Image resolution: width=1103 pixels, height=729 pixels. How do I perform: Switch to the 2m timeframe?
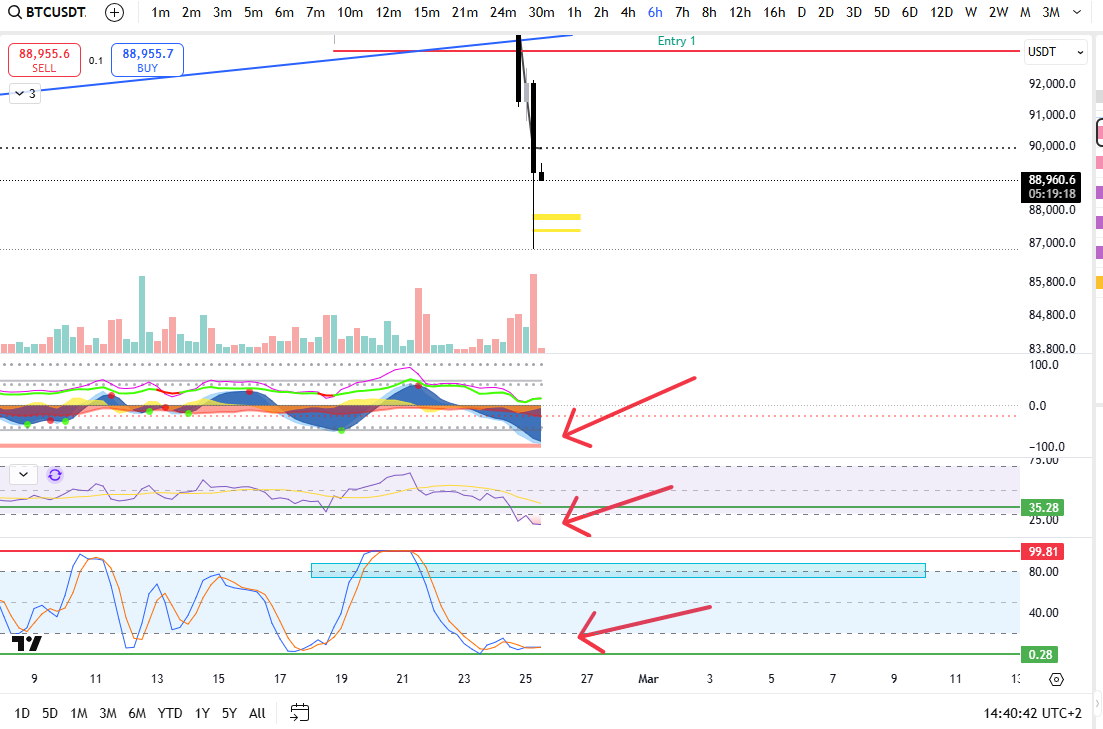point(191,12)
